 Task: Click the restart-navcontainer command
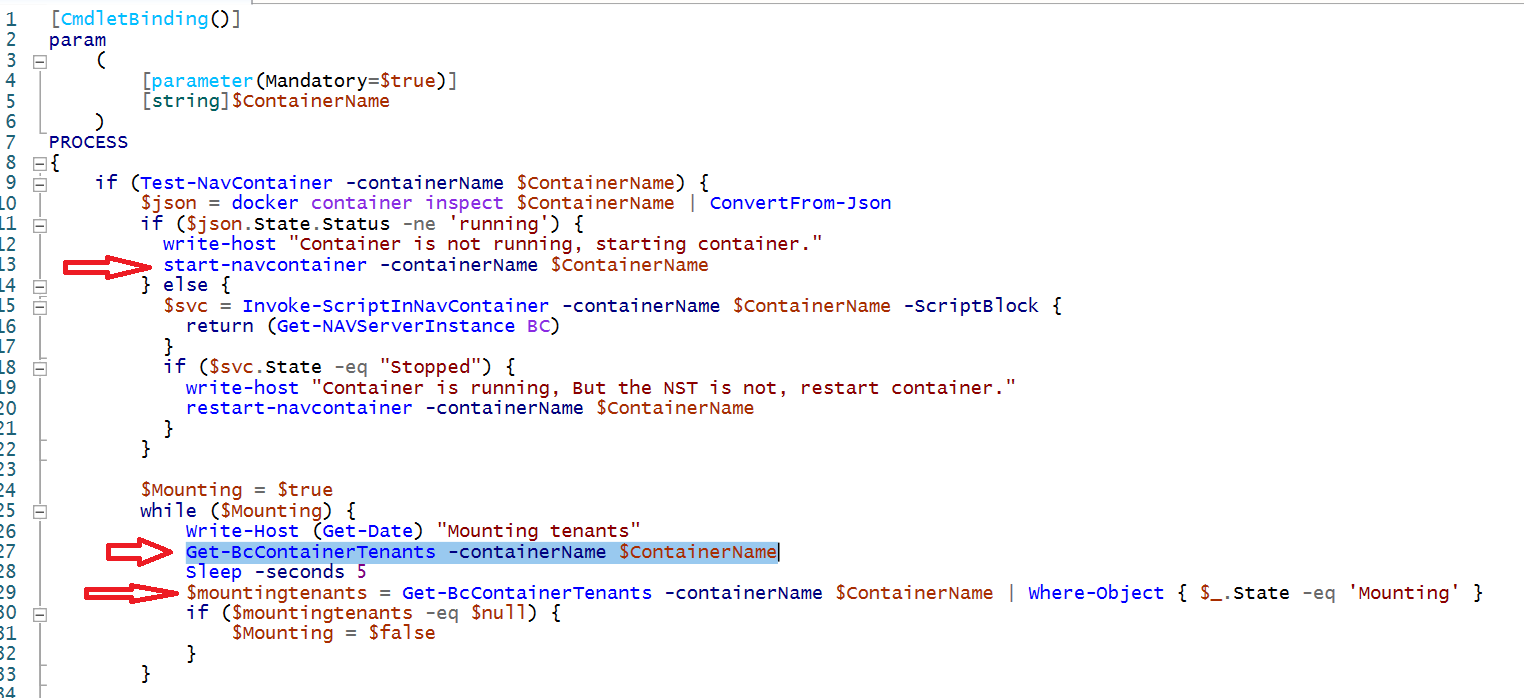299,408
